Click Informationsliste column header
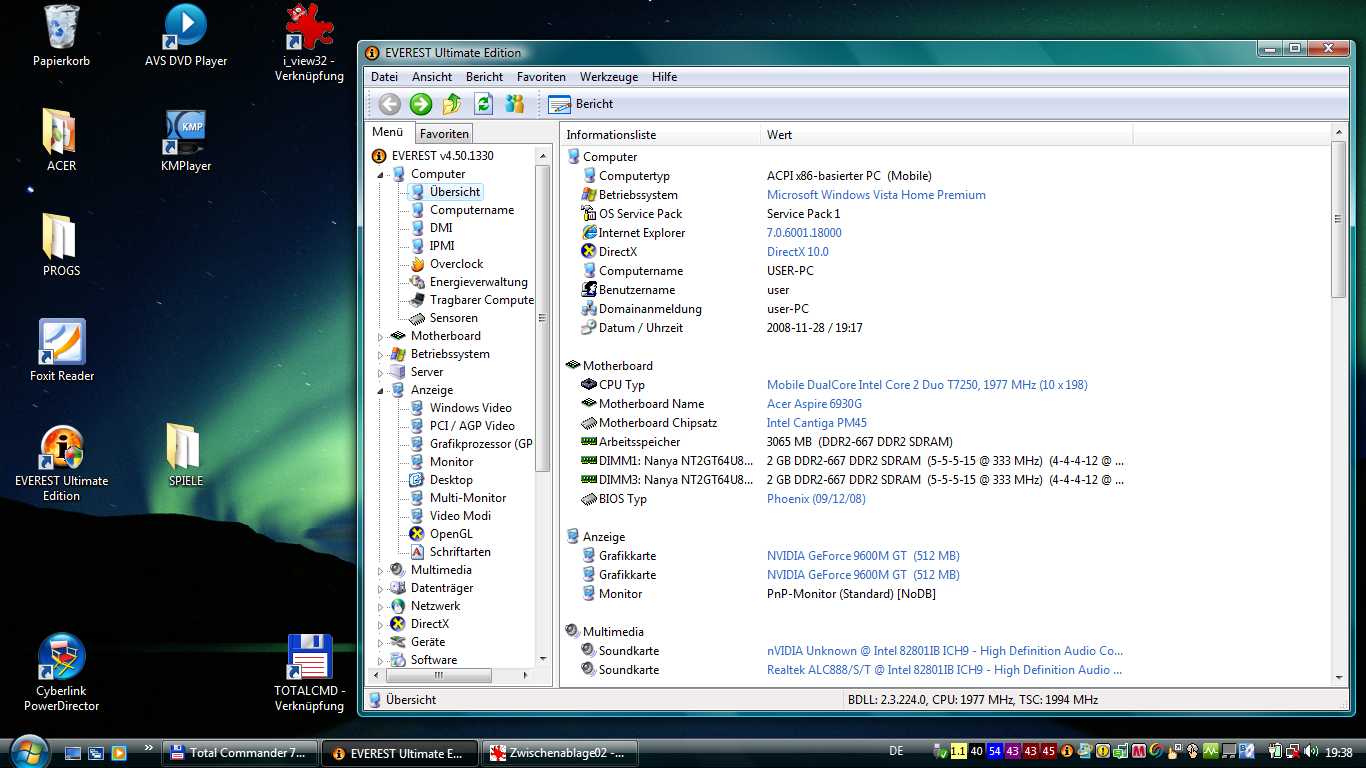Image resolution: width=1366 pixels, height=768 pixels. (x=660, y=135)
